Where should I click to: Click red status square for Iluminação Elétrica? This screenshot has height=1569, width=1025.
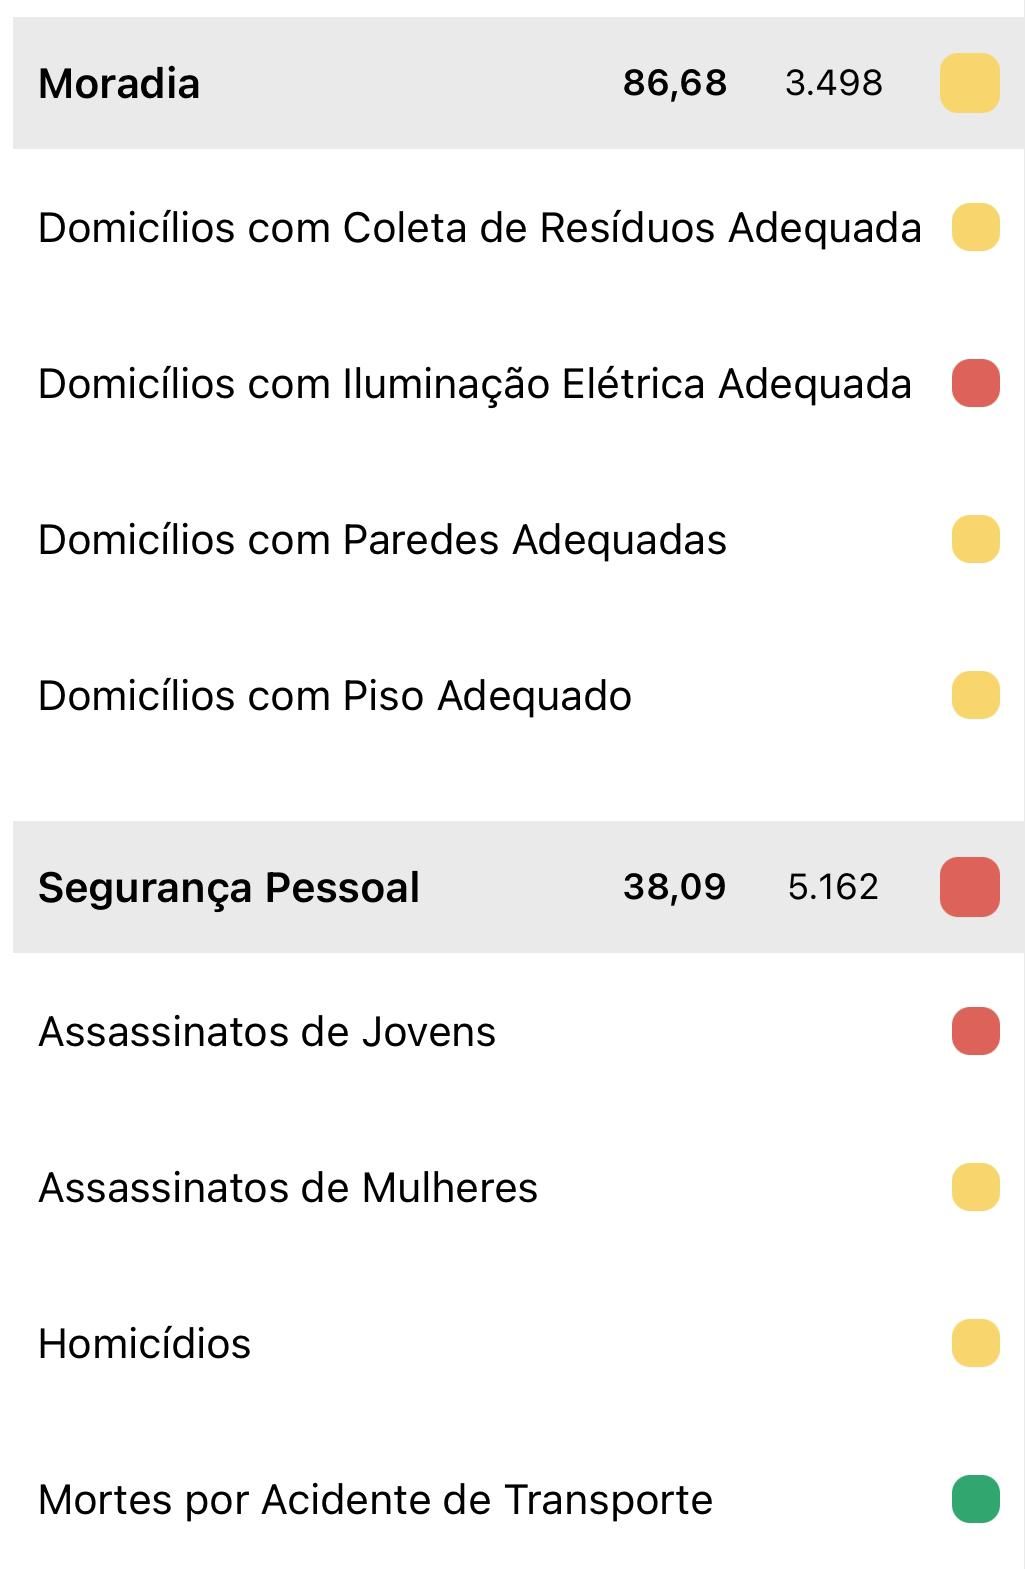975,384
